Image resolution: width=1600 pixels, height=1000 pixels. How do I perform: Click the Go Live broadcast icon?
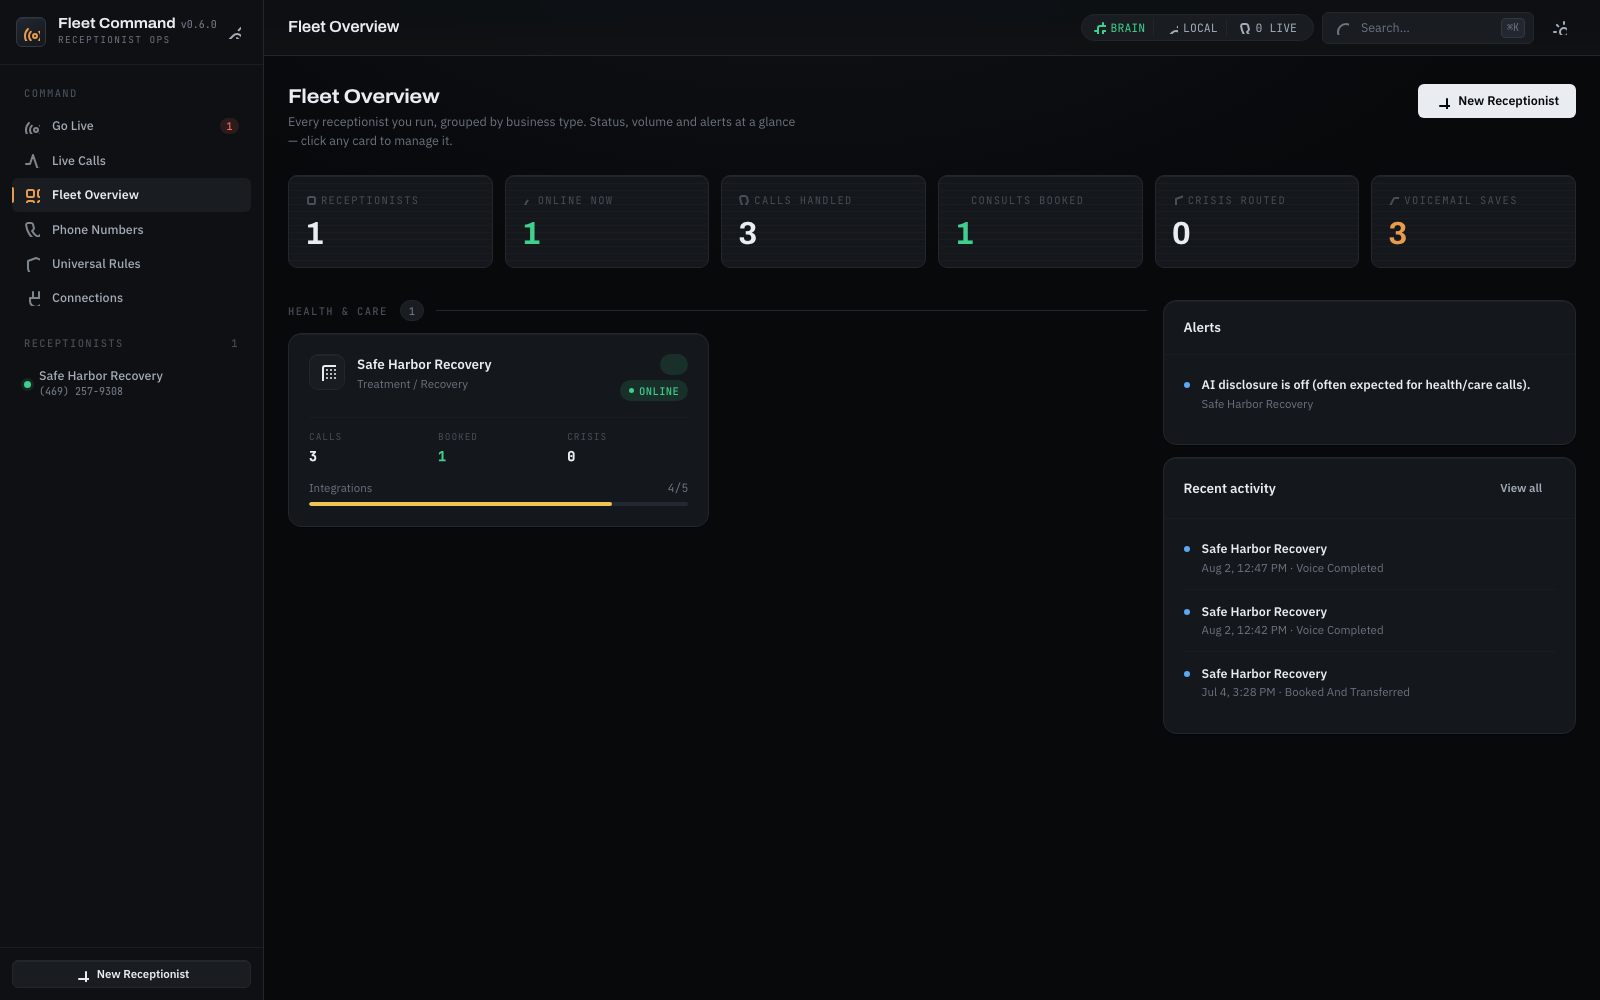point(32,127)
